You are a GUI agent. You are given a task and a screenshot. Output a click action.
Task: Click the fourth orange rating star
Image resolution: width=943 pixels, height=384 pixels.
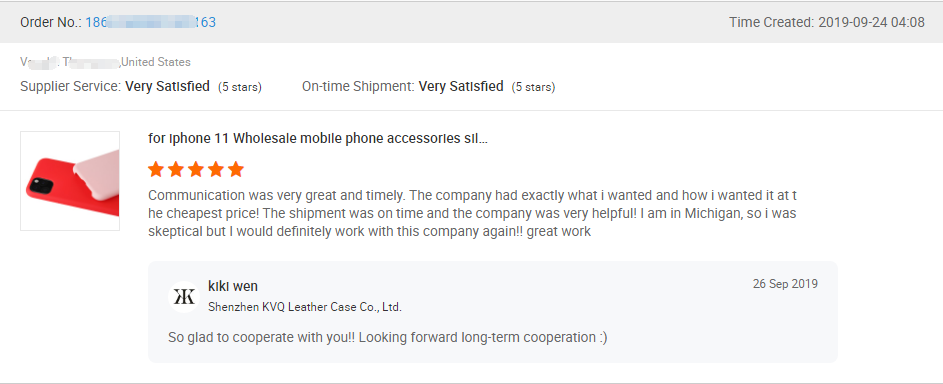[216, 169]
